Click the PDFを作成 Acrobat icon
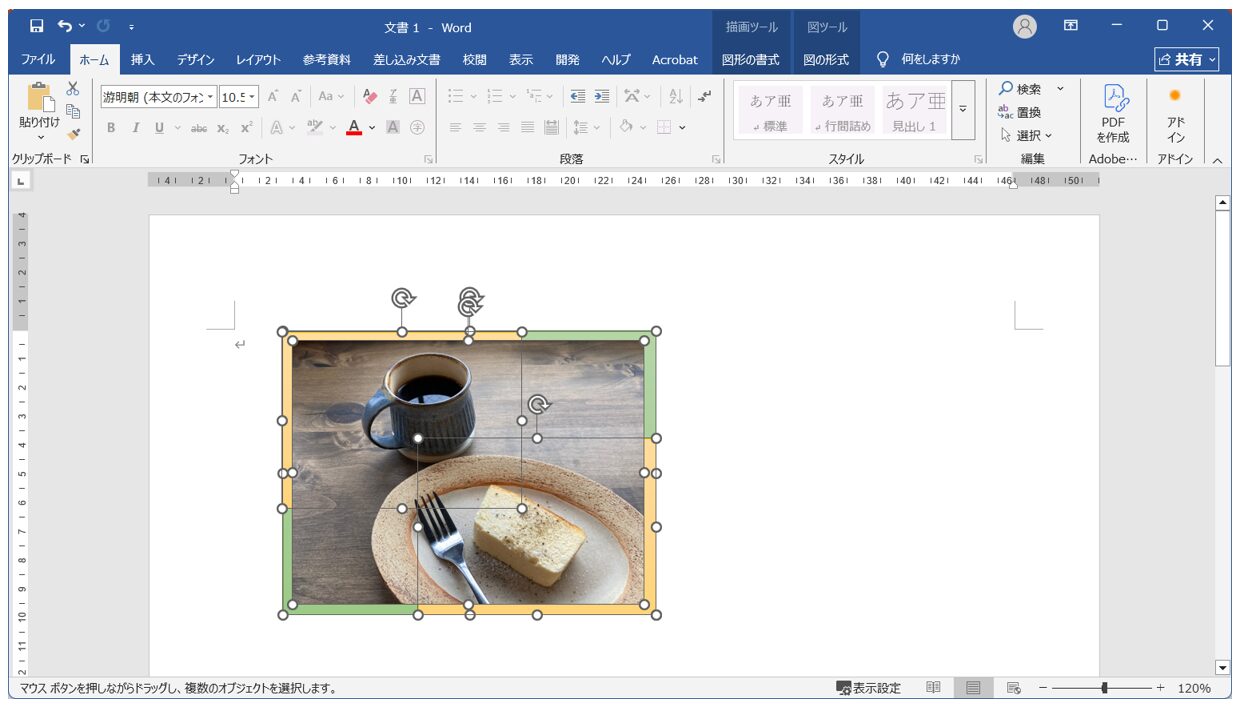 coord(1113,113)
